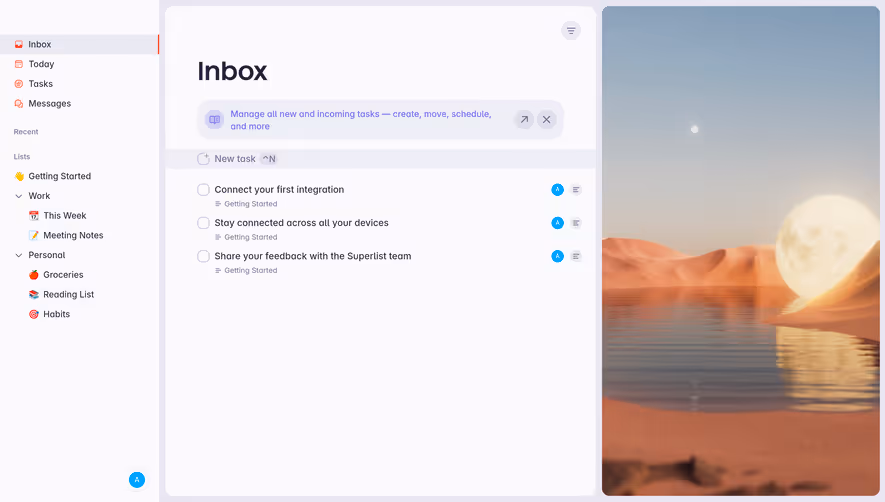885x502 pixels.
Task: Complete the Connect your first integration task
Action: pyautogui.click(x=203, y=190)
